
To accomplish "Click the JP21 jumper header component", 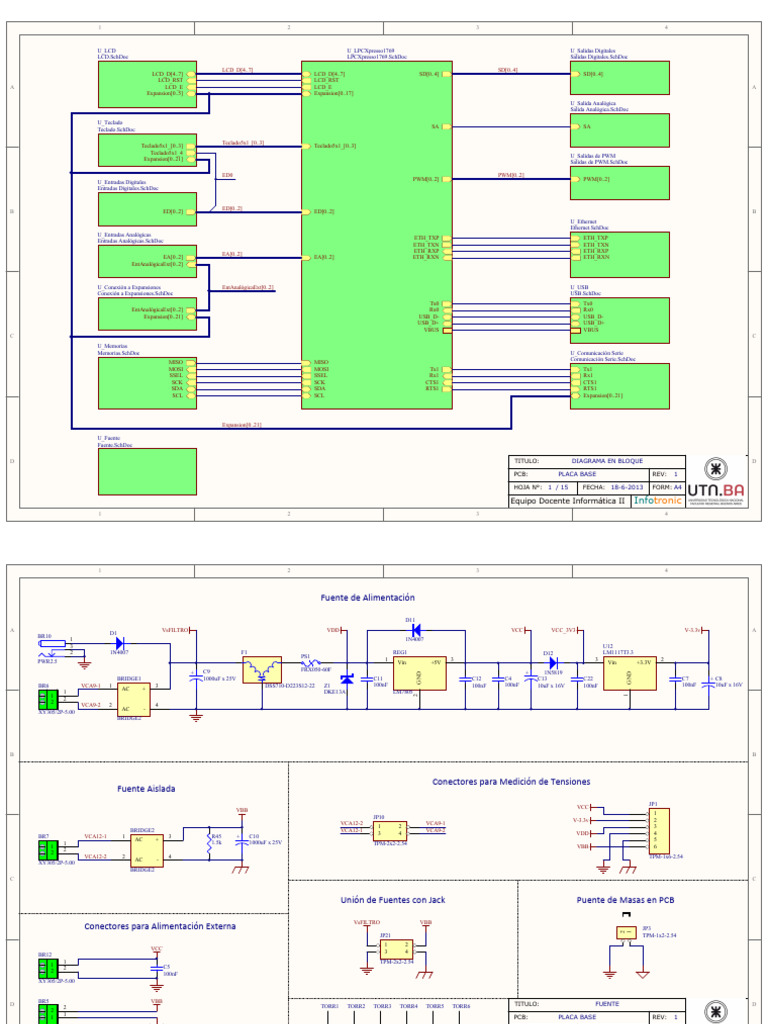I will tap(396, 949).
